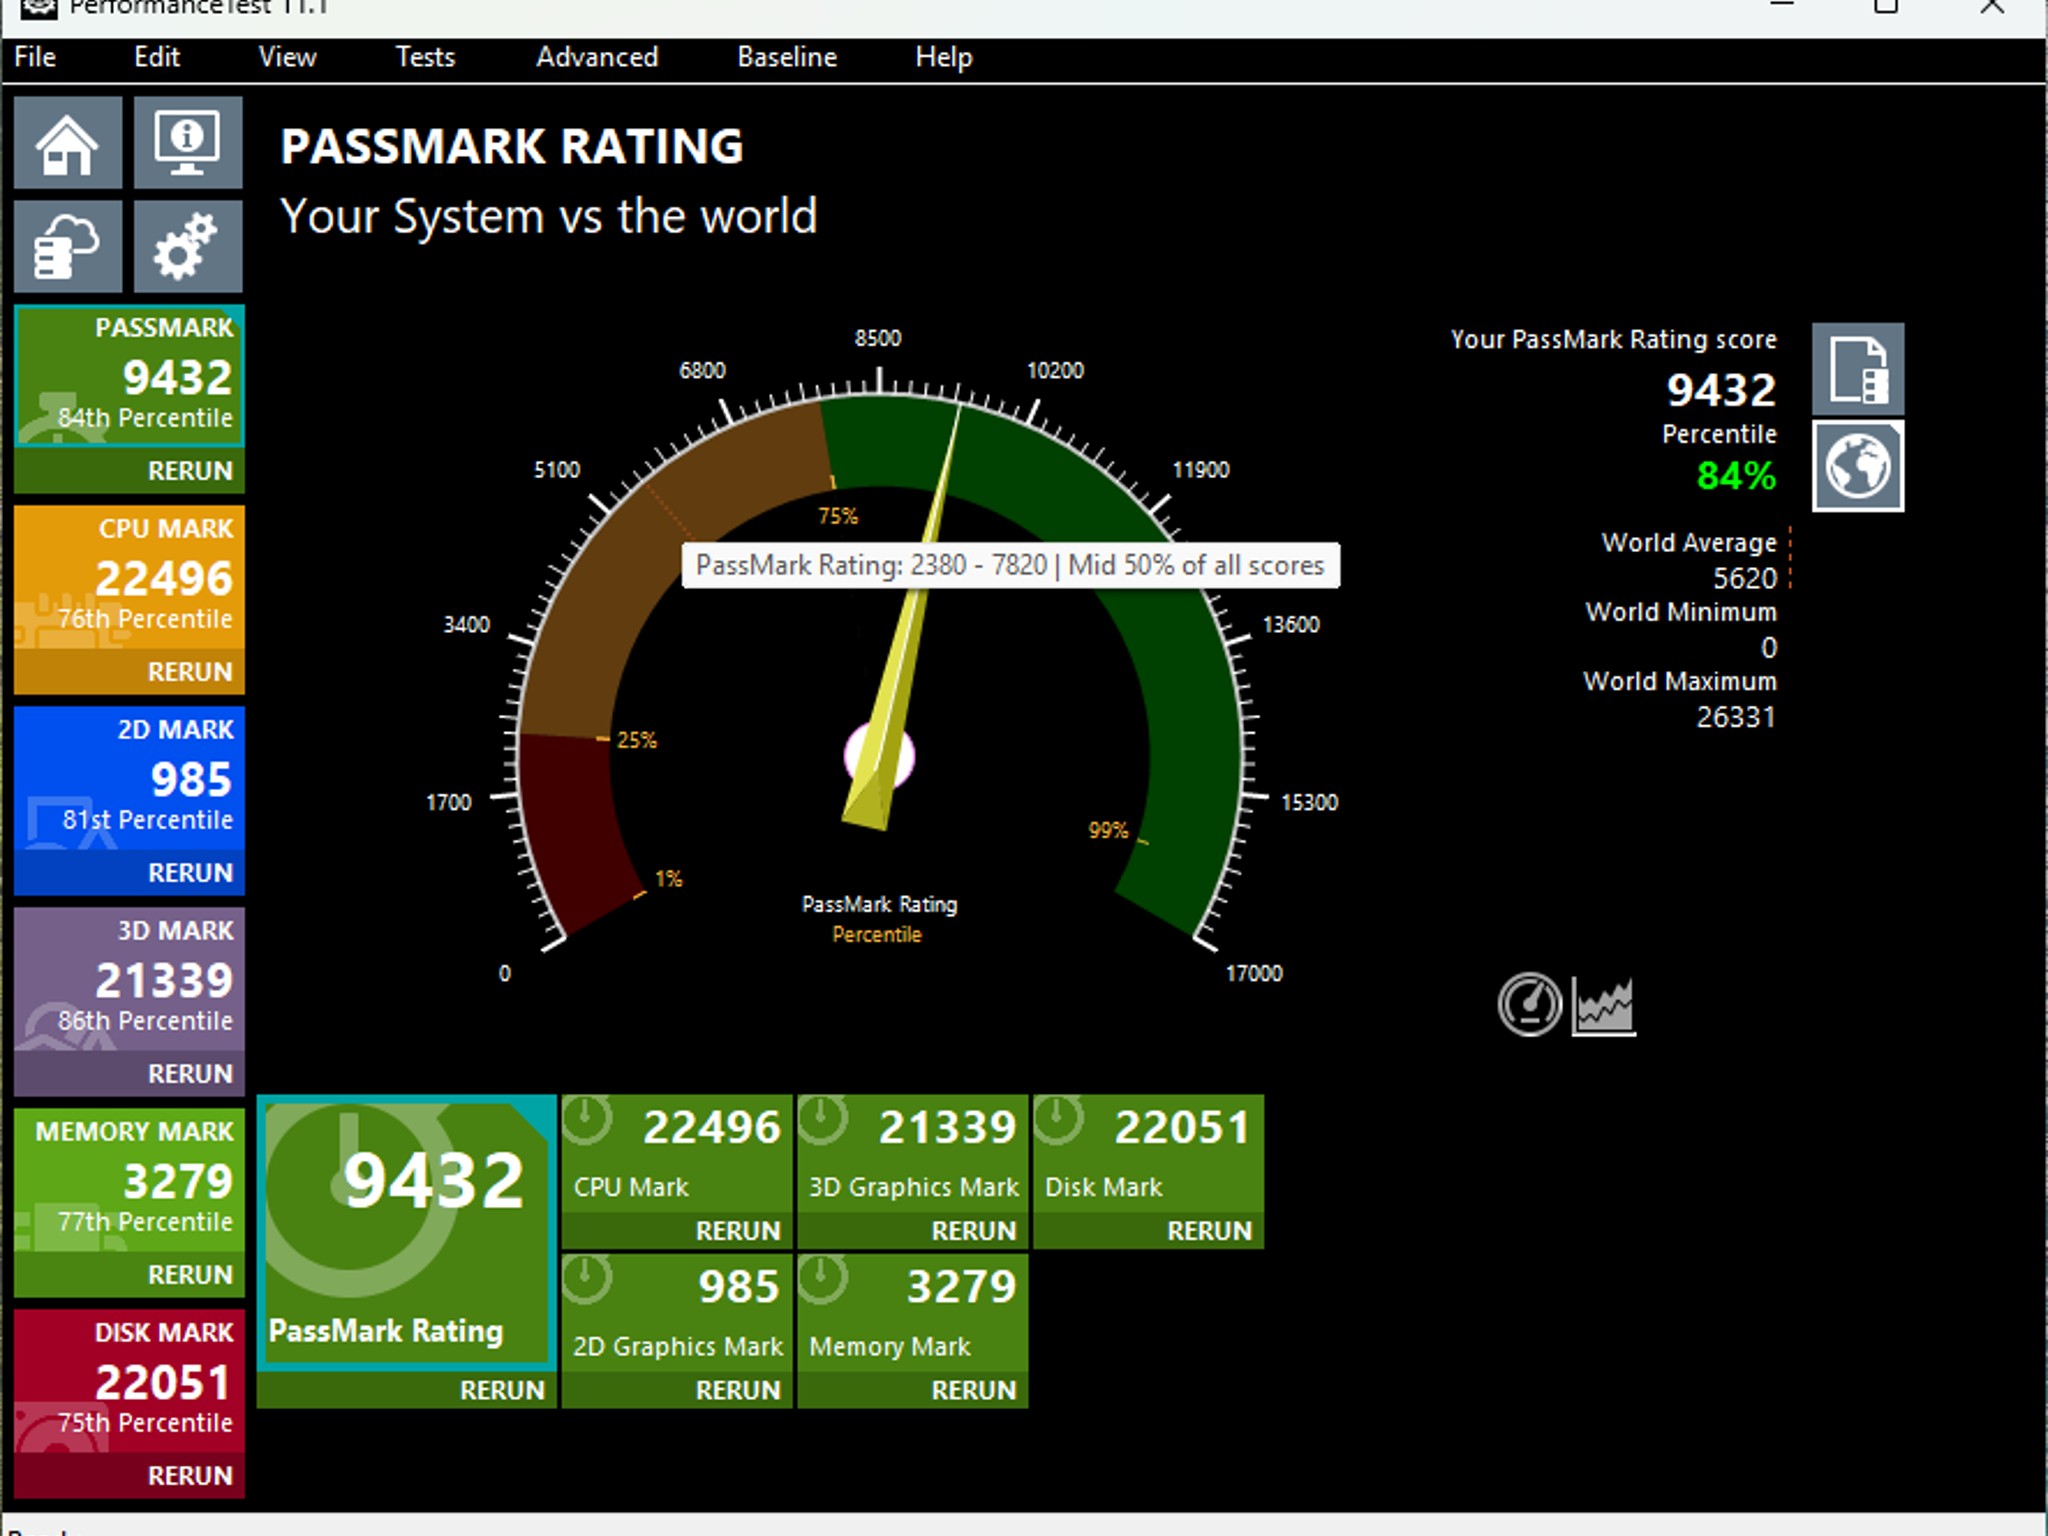Select the 3D MARK 21339 sidebar tile

coord(129,980)
